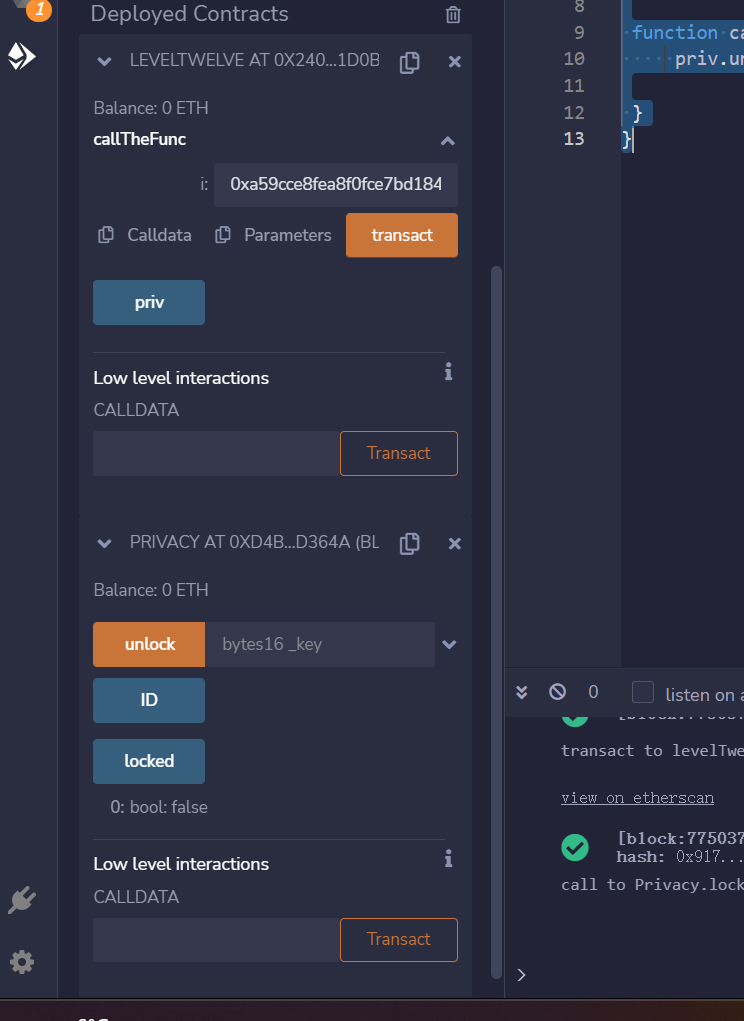Clear all deployed contracts via trash icon
The image size is (744, 1021).
click(453, 14)
